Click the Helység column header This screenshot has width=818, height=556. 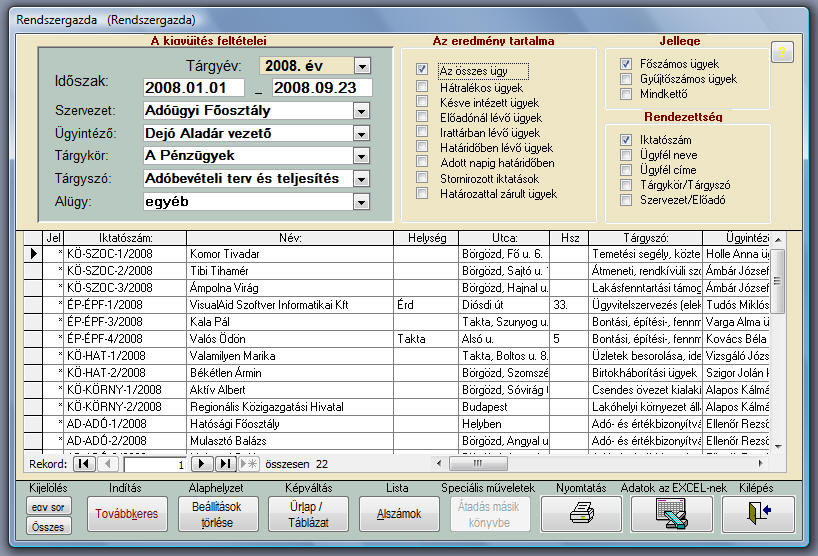(x=426, y=238)
